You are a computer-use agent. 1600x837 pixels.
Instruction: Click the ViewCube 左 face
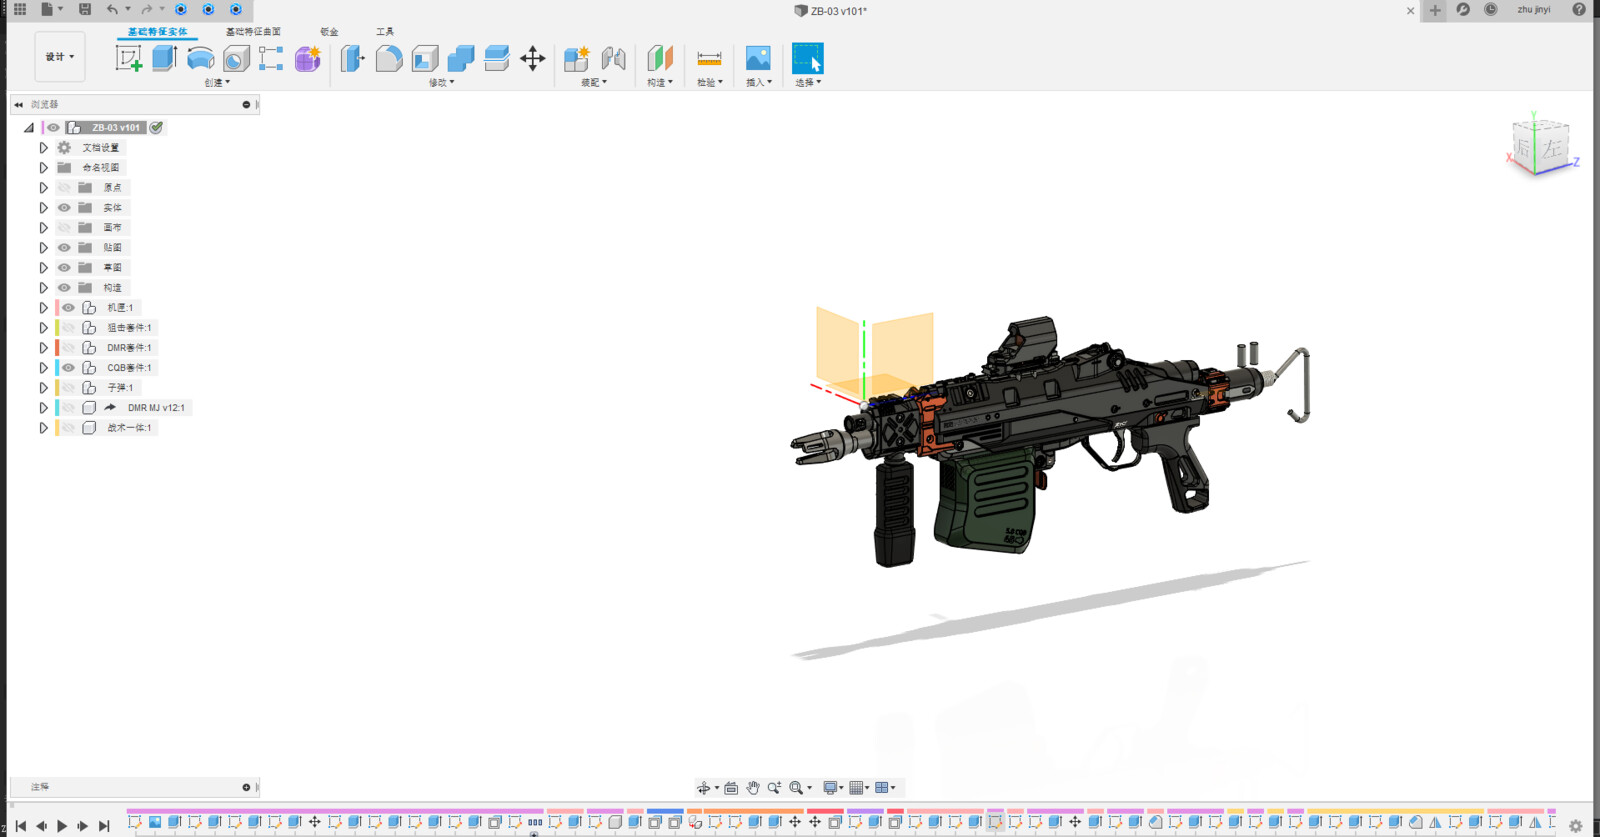[1551, 149]
